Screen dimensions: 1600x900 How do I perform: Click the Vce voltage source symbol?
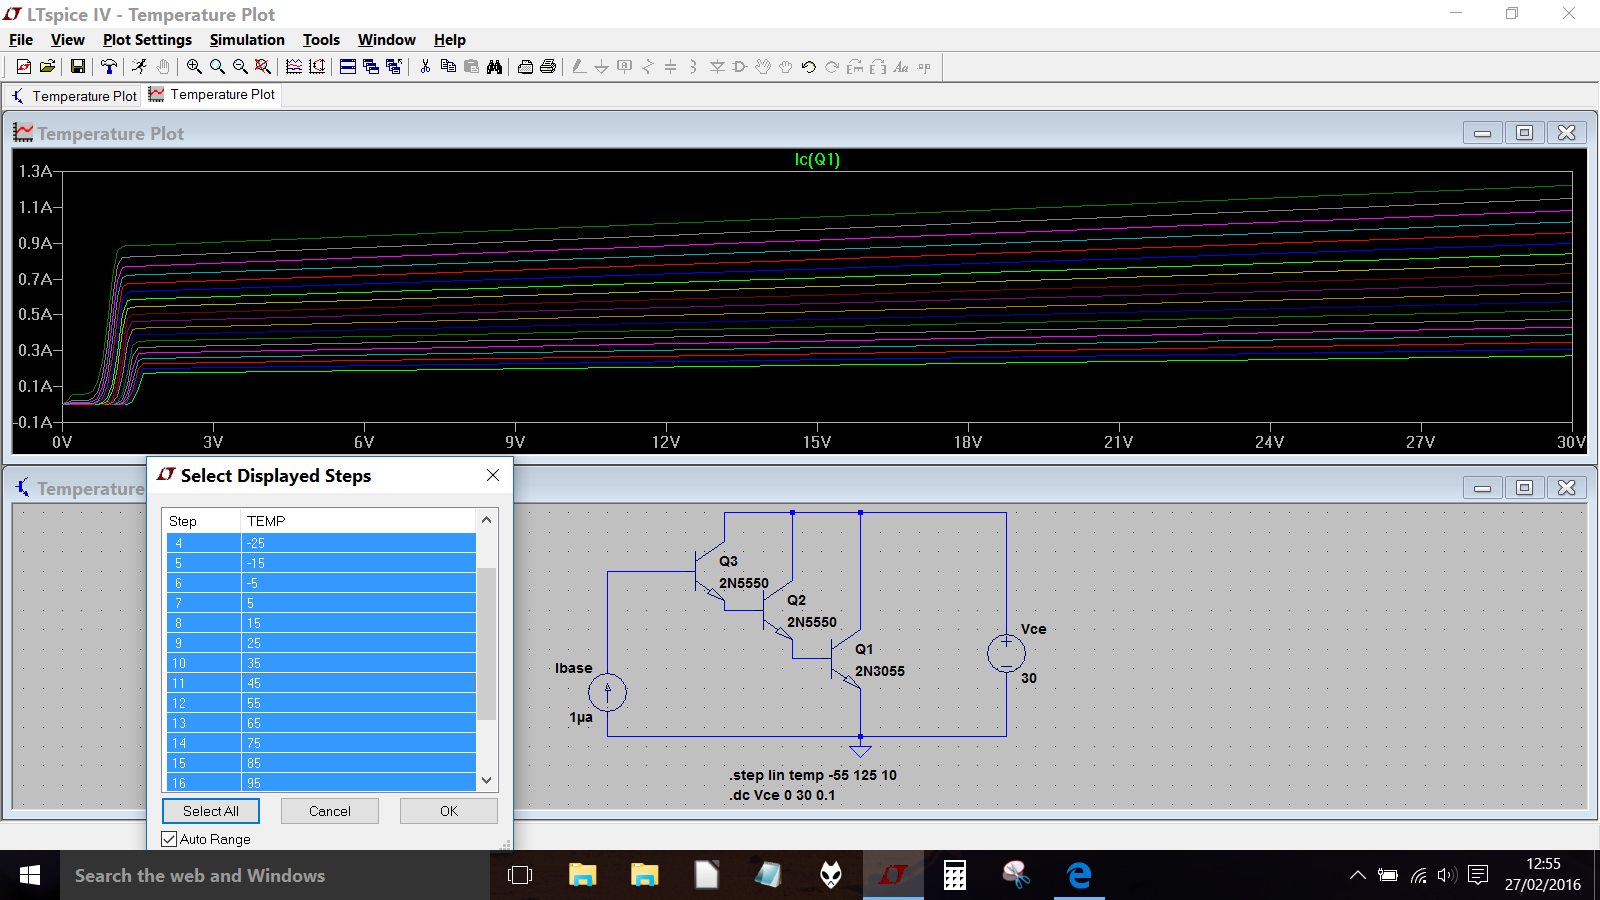(x=1006, y=653)
